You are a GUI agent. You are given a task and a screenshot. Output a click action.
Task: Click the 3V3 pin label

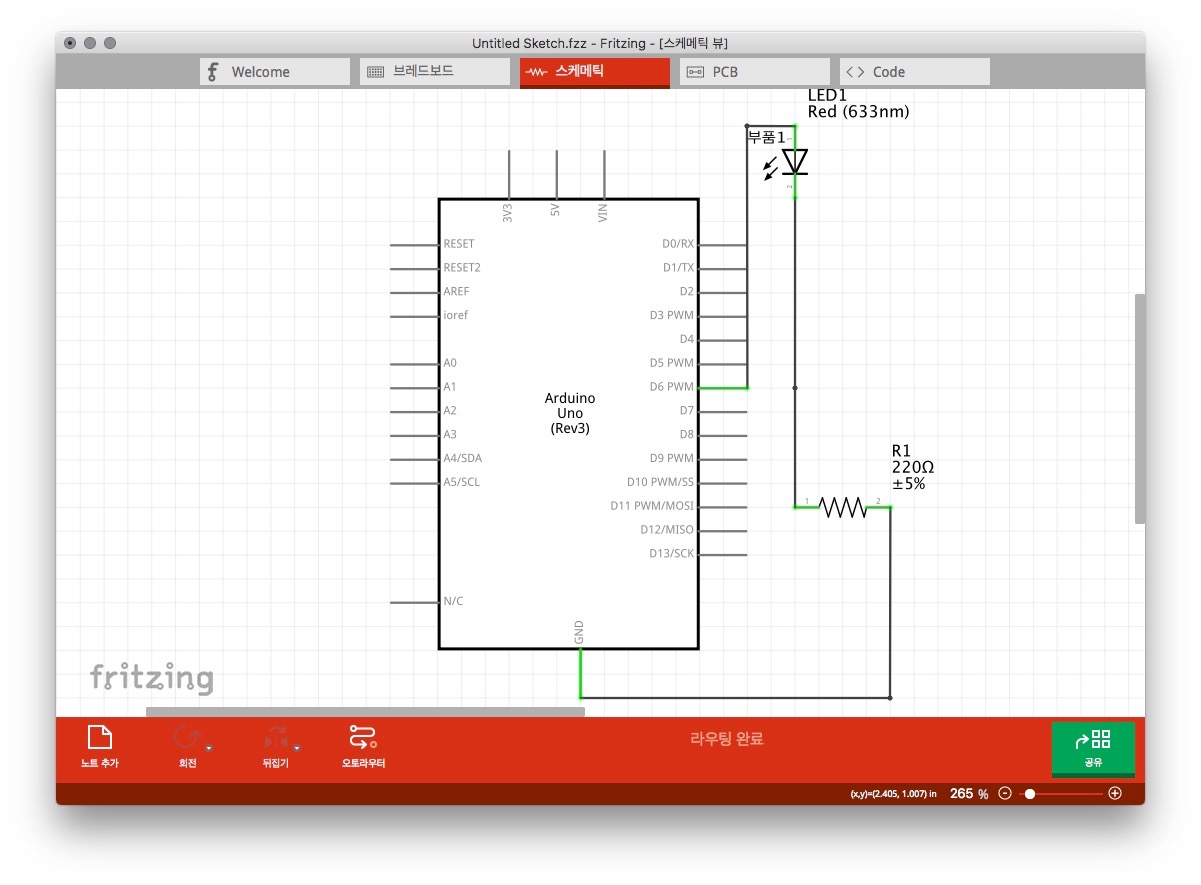click(508, 212)
